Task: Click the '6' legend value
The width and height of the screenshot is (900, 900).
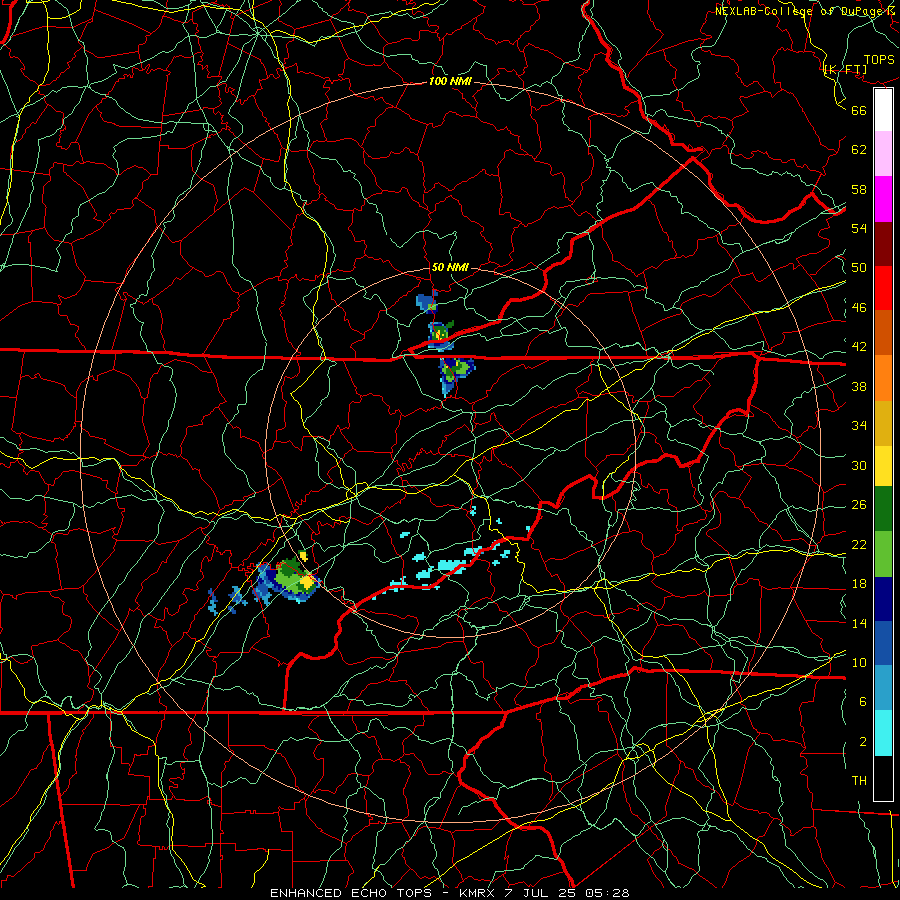Action: tap(863, 702)
